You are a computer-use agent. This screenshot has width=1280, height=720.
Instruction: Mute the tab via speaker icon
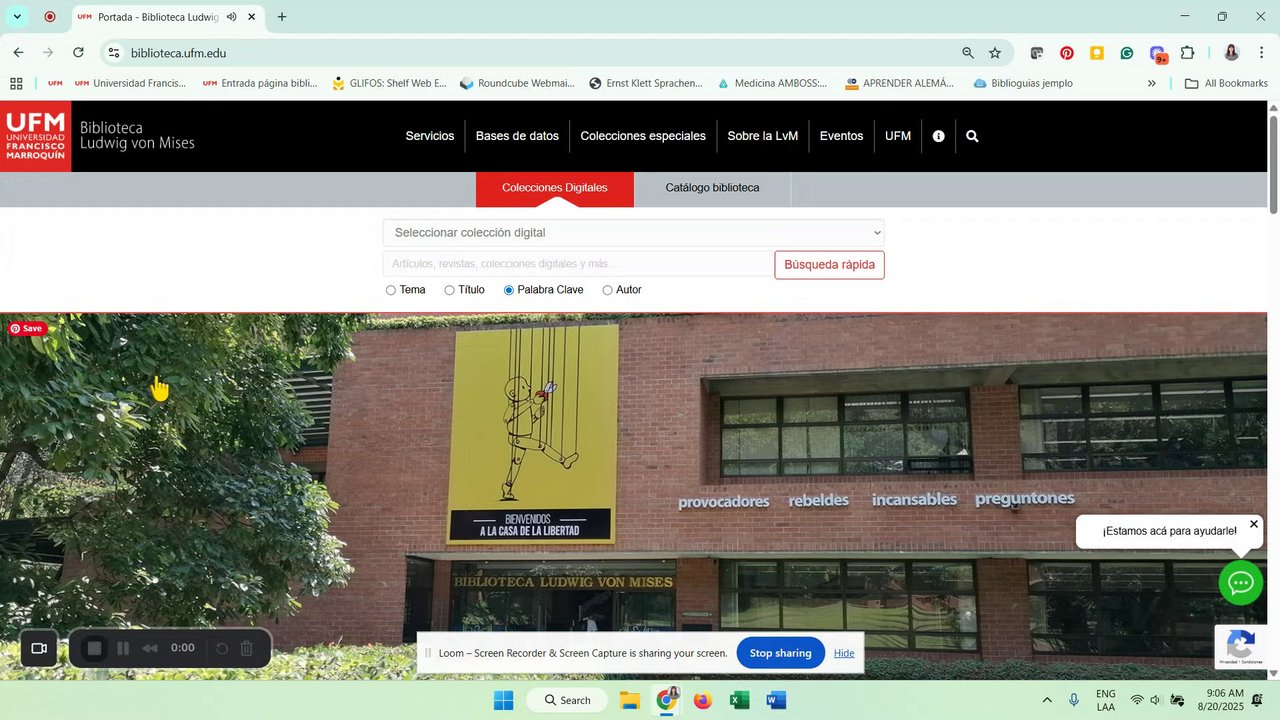click(232, 17)
